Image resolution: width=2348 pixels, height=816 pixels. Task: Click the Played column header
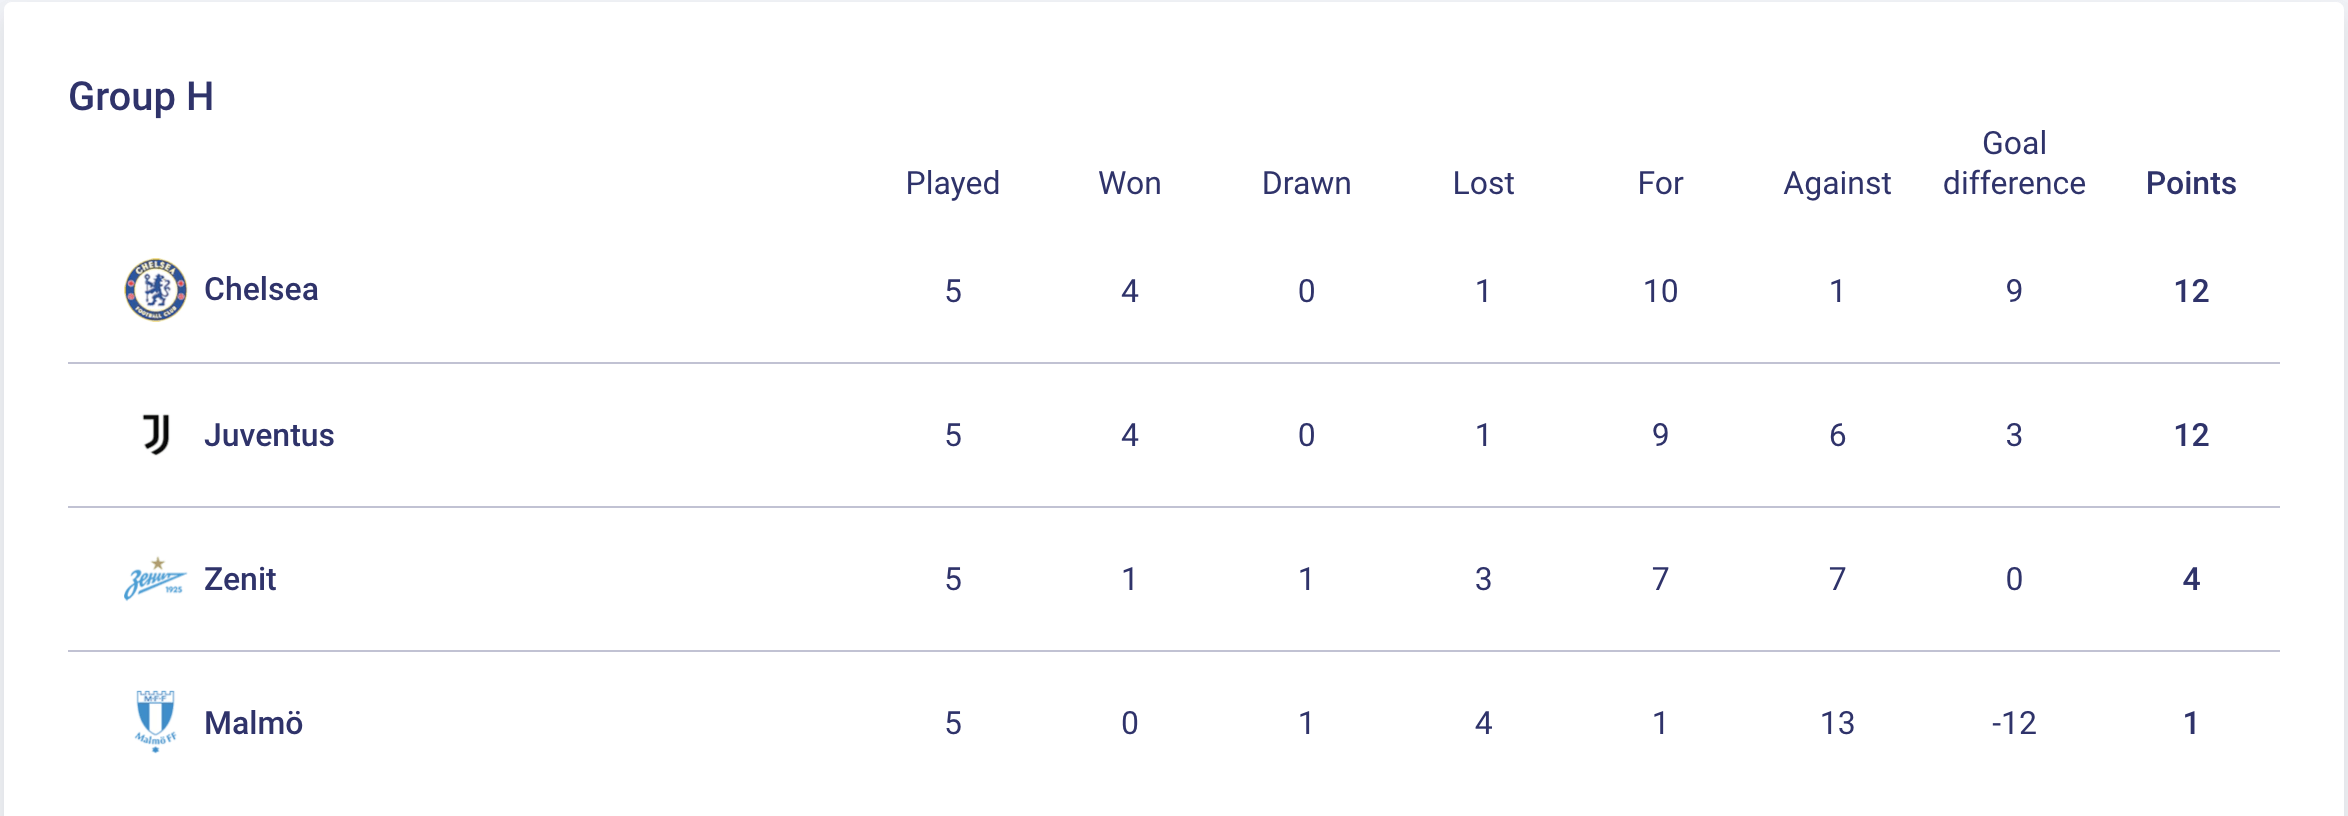[952, 183]
